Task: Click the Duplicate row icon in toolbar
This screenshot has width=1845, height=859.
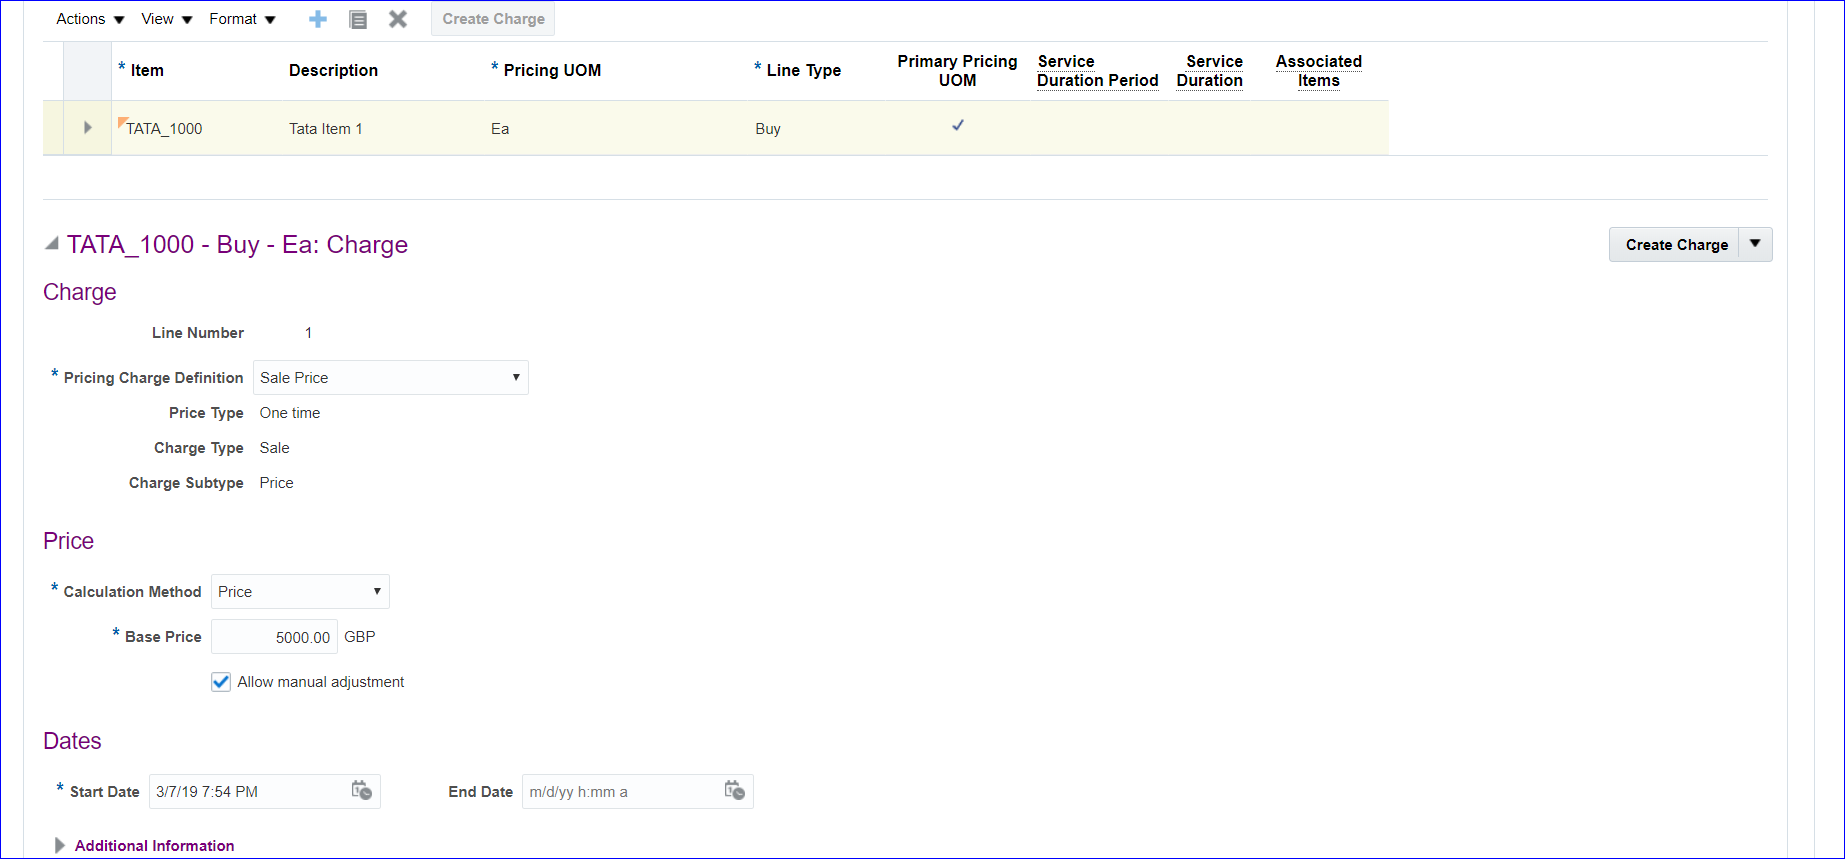Action: coord(358,19)
